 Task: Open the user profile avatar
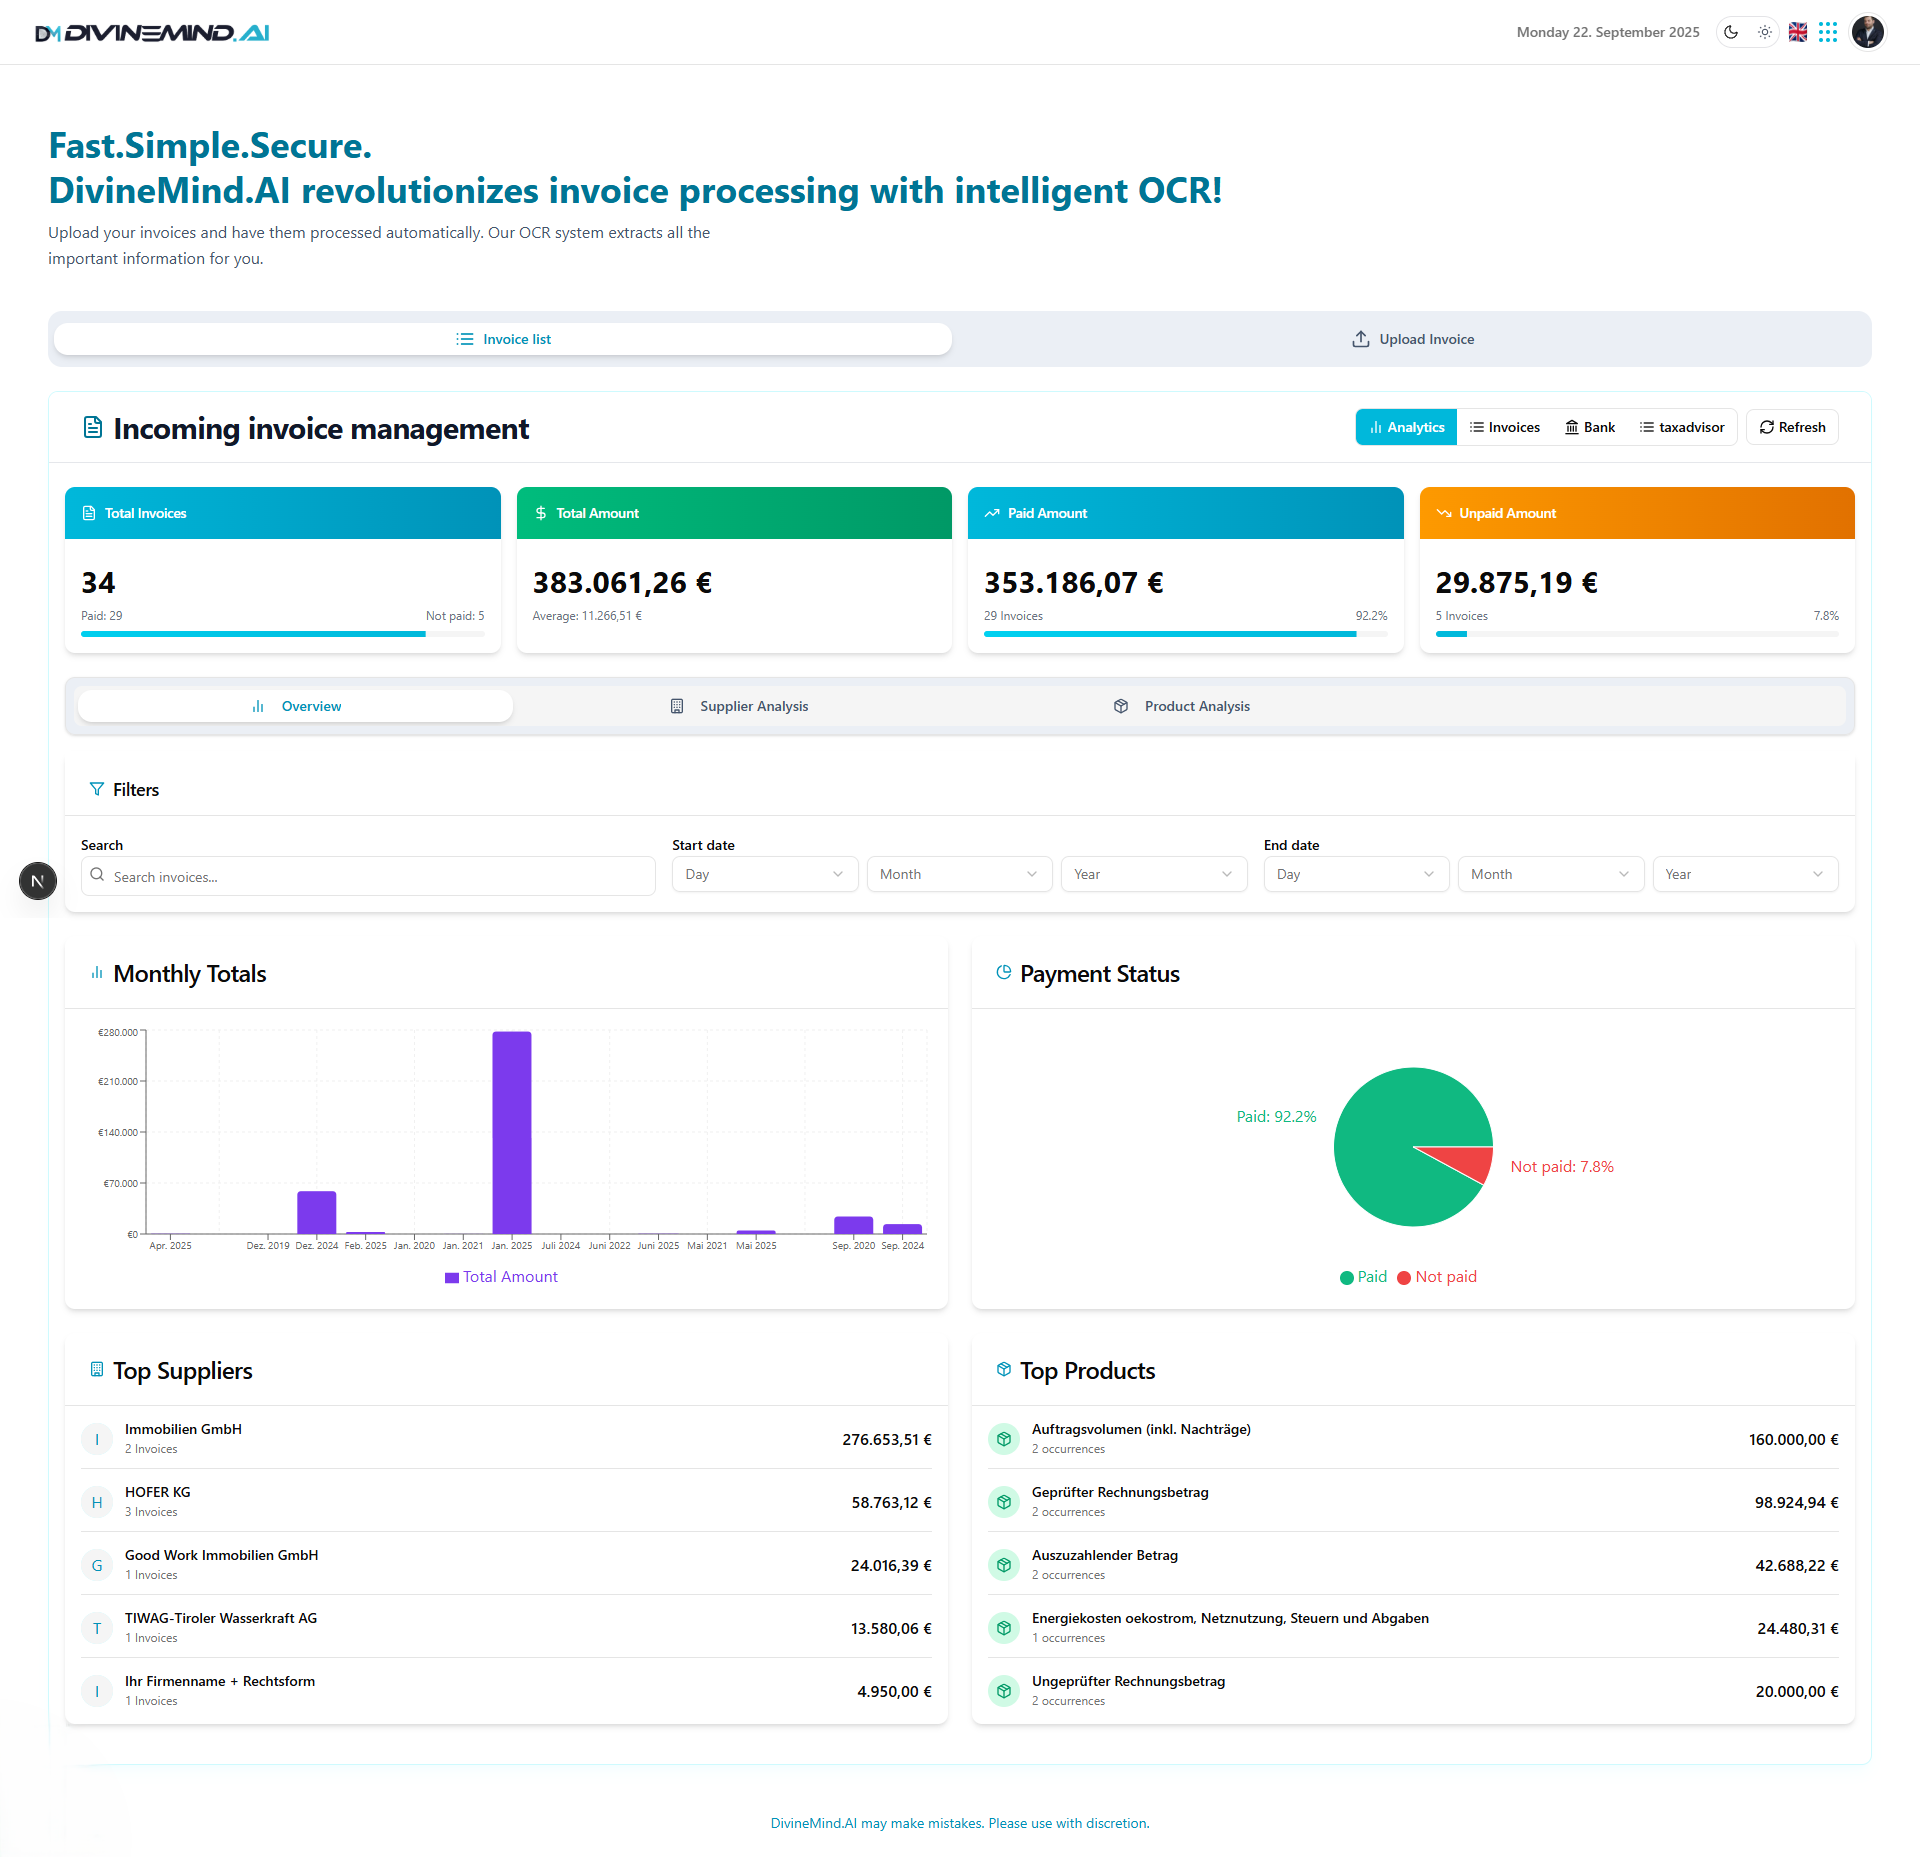1867,32
